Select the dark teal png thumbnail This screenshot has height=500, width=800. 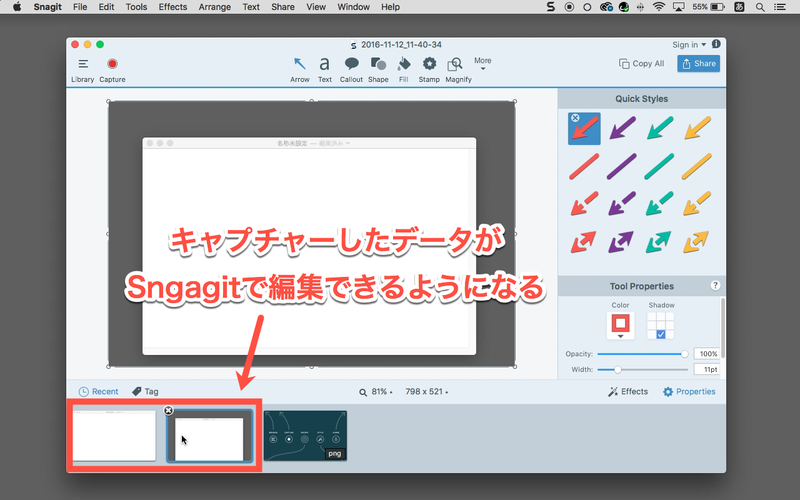click(x=305, y=436)
